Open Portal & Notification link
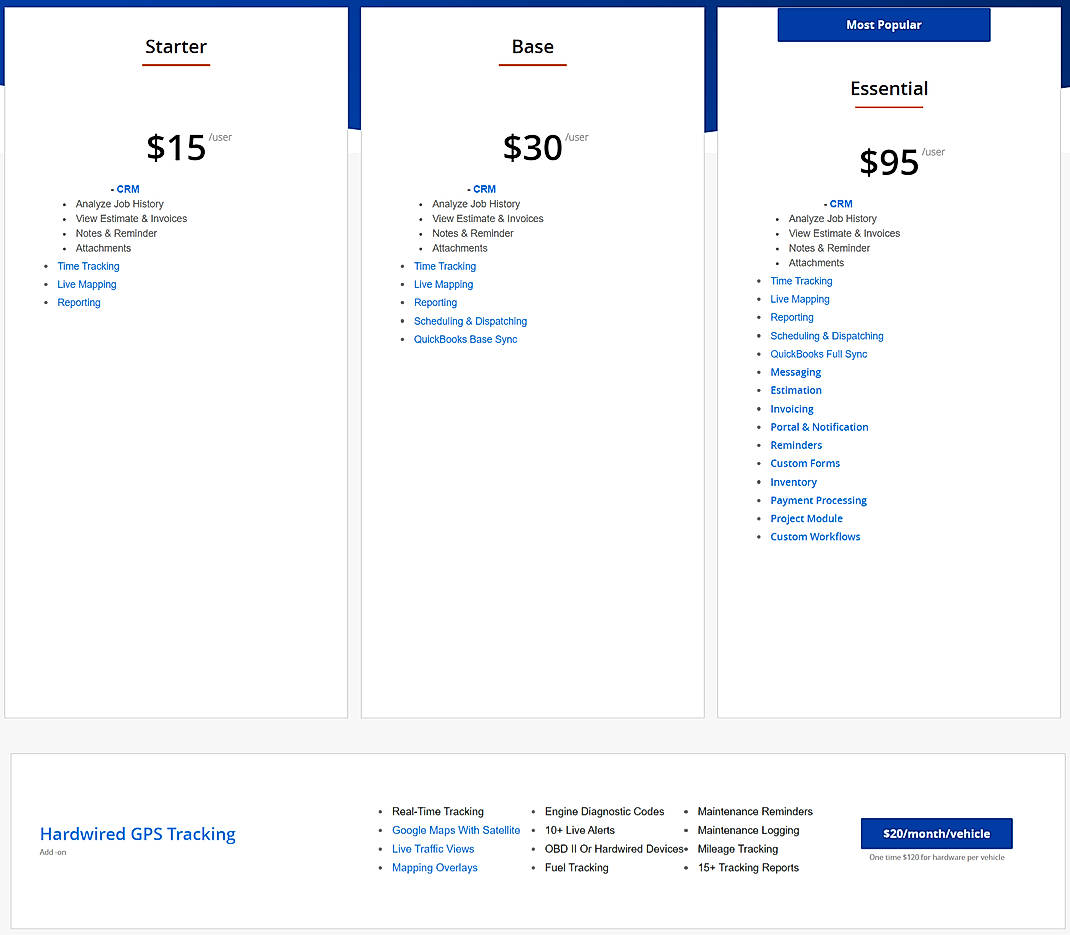Screen dimensions: 1070x935 [x=819, y=427]
